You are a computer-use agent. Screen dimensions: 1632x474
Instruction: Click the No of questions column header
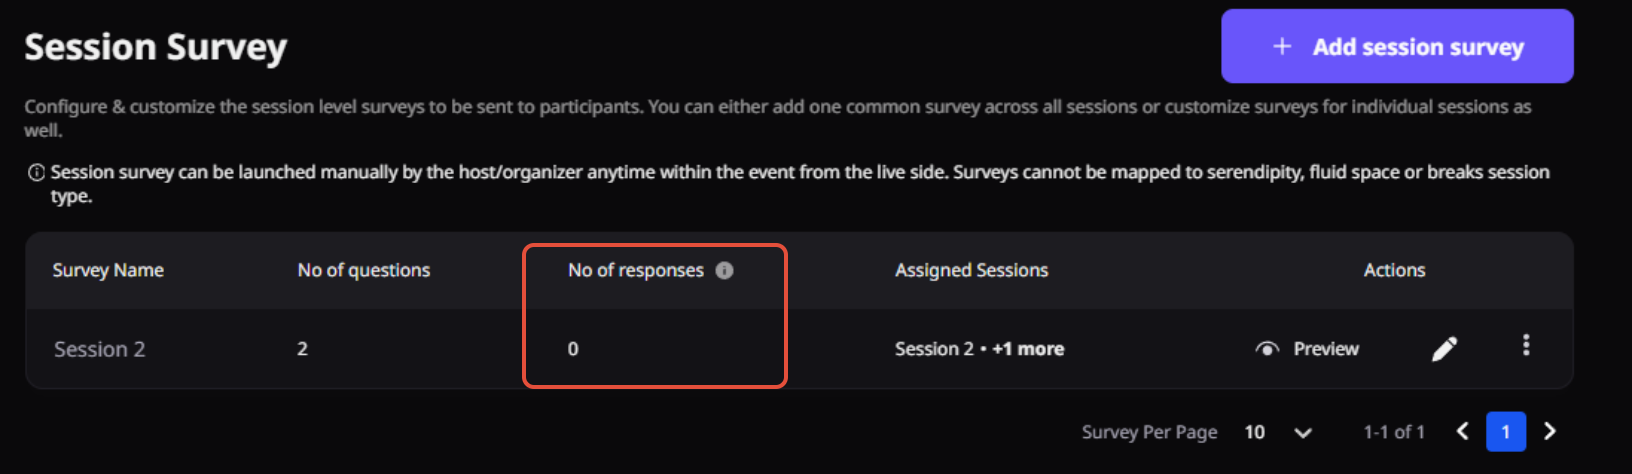[x=364, y=270]
